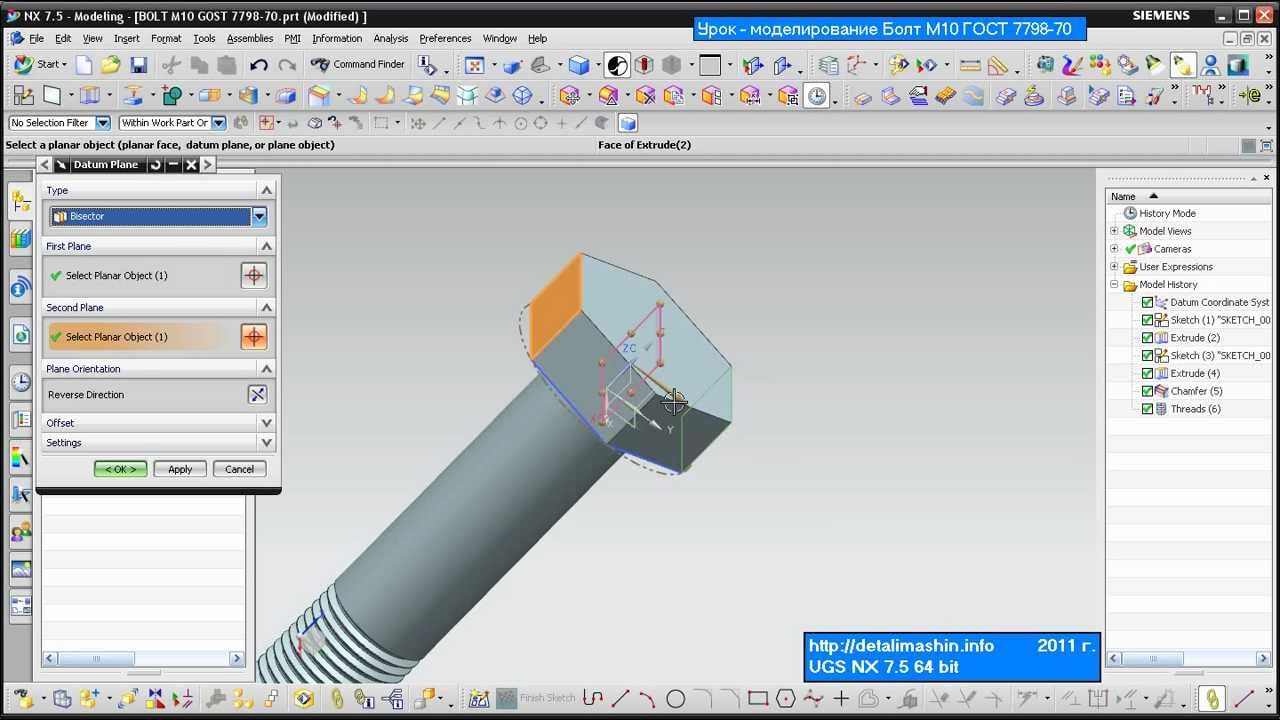Open the Preferences menu

(x=445, y=38)
